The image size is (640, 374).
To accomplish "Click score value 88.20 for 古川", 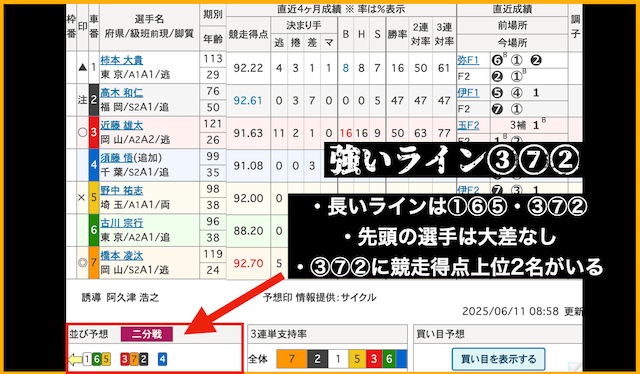I will point(248,231).
